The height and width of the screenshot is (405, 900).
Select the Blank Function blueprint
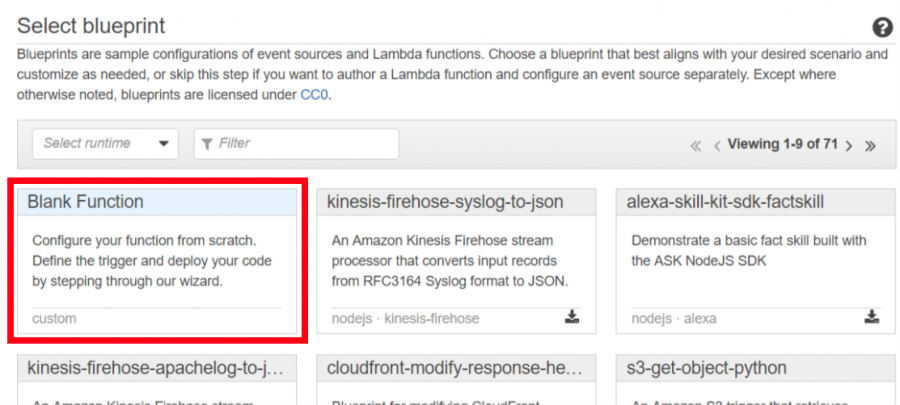coord(157,261)
